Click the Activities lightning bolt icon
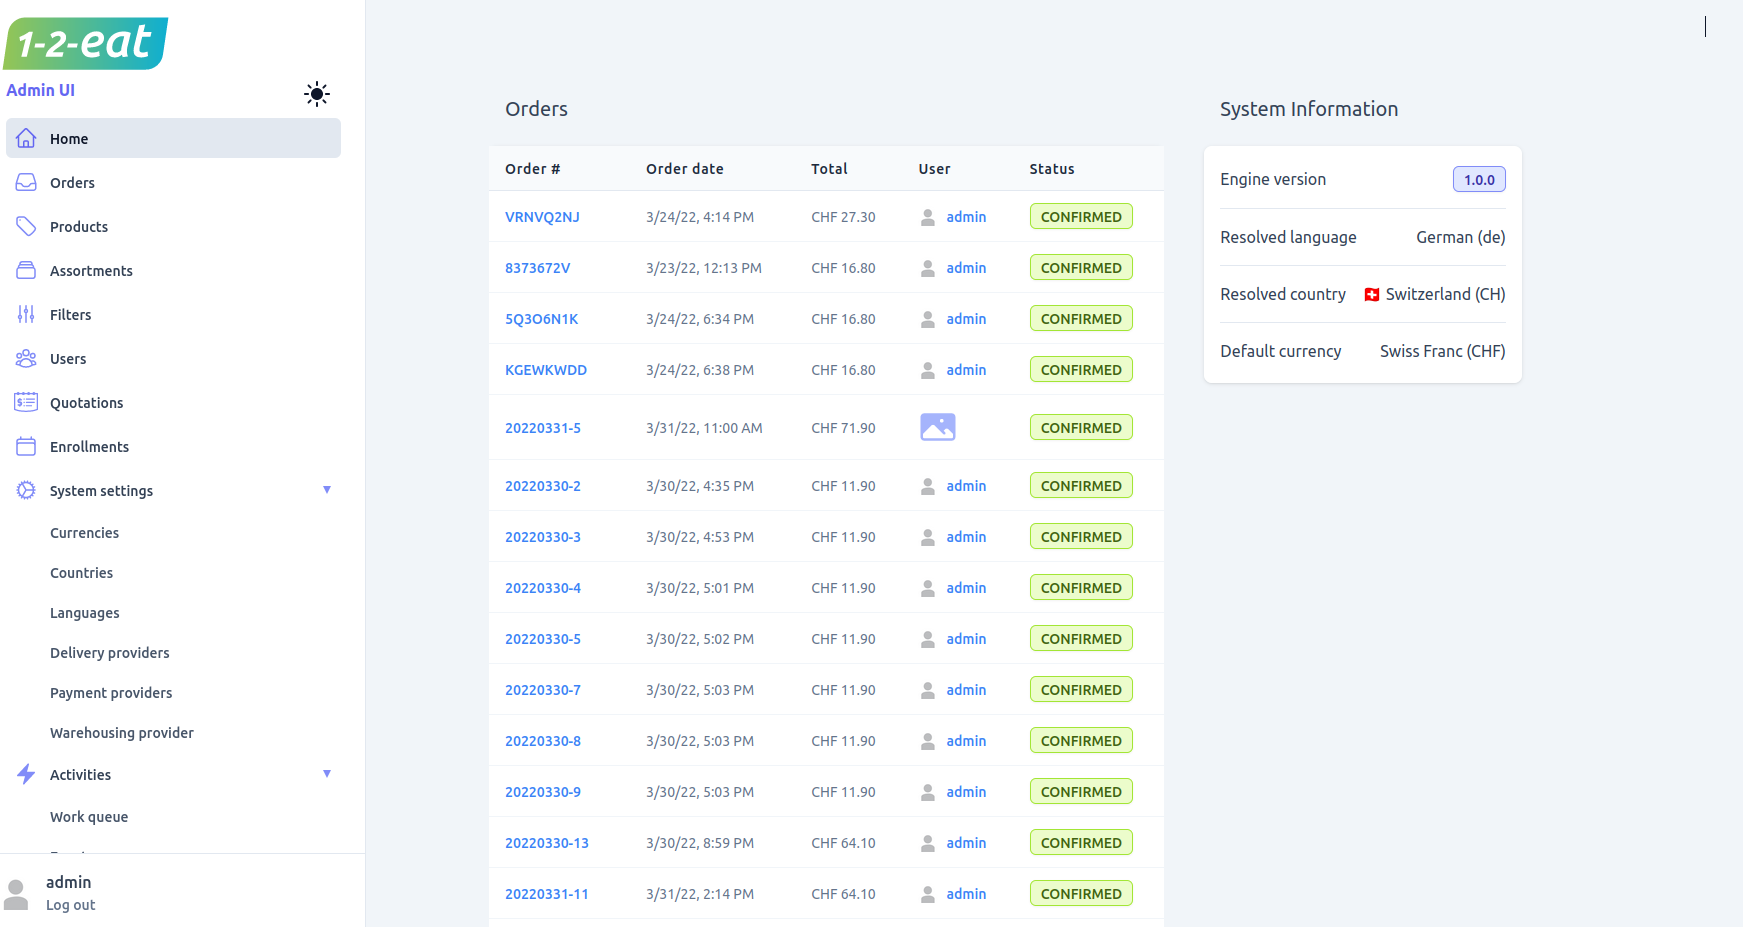The image size is (1743, 927). pos(26,774)
